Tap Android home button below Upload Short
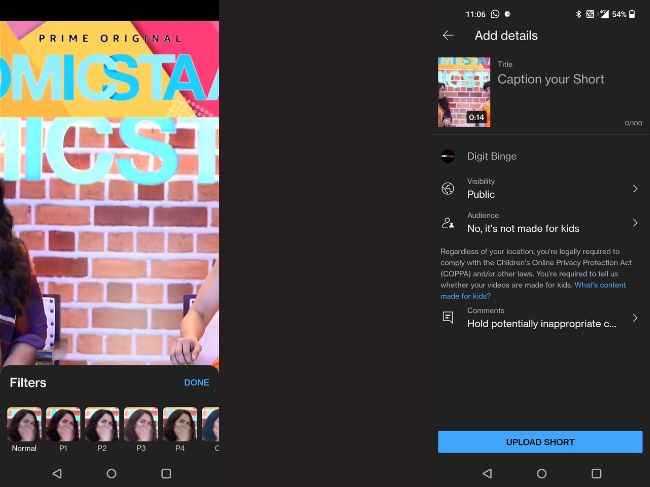650x487 pixels. pos(541,473)
